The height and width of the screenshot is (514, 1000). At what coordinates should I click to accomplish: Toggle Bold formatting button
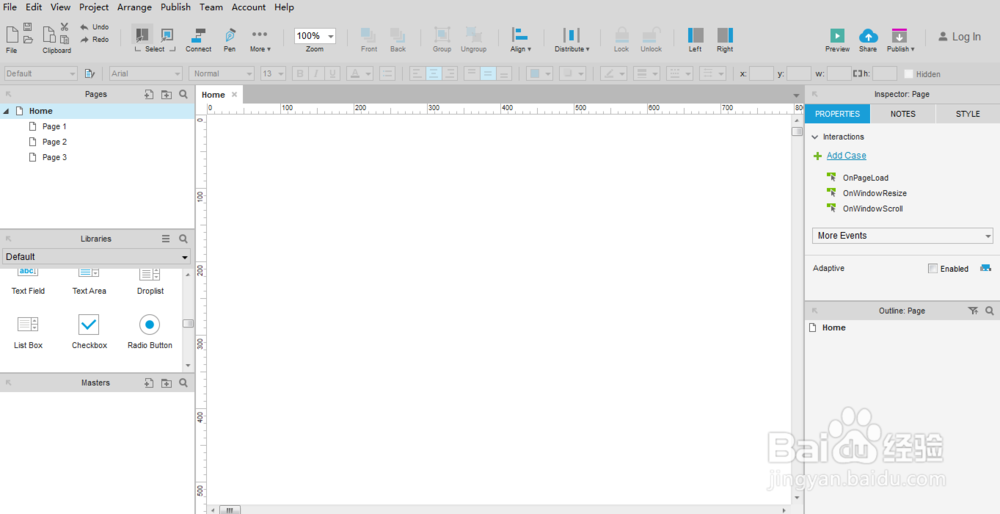coord(300,74)
